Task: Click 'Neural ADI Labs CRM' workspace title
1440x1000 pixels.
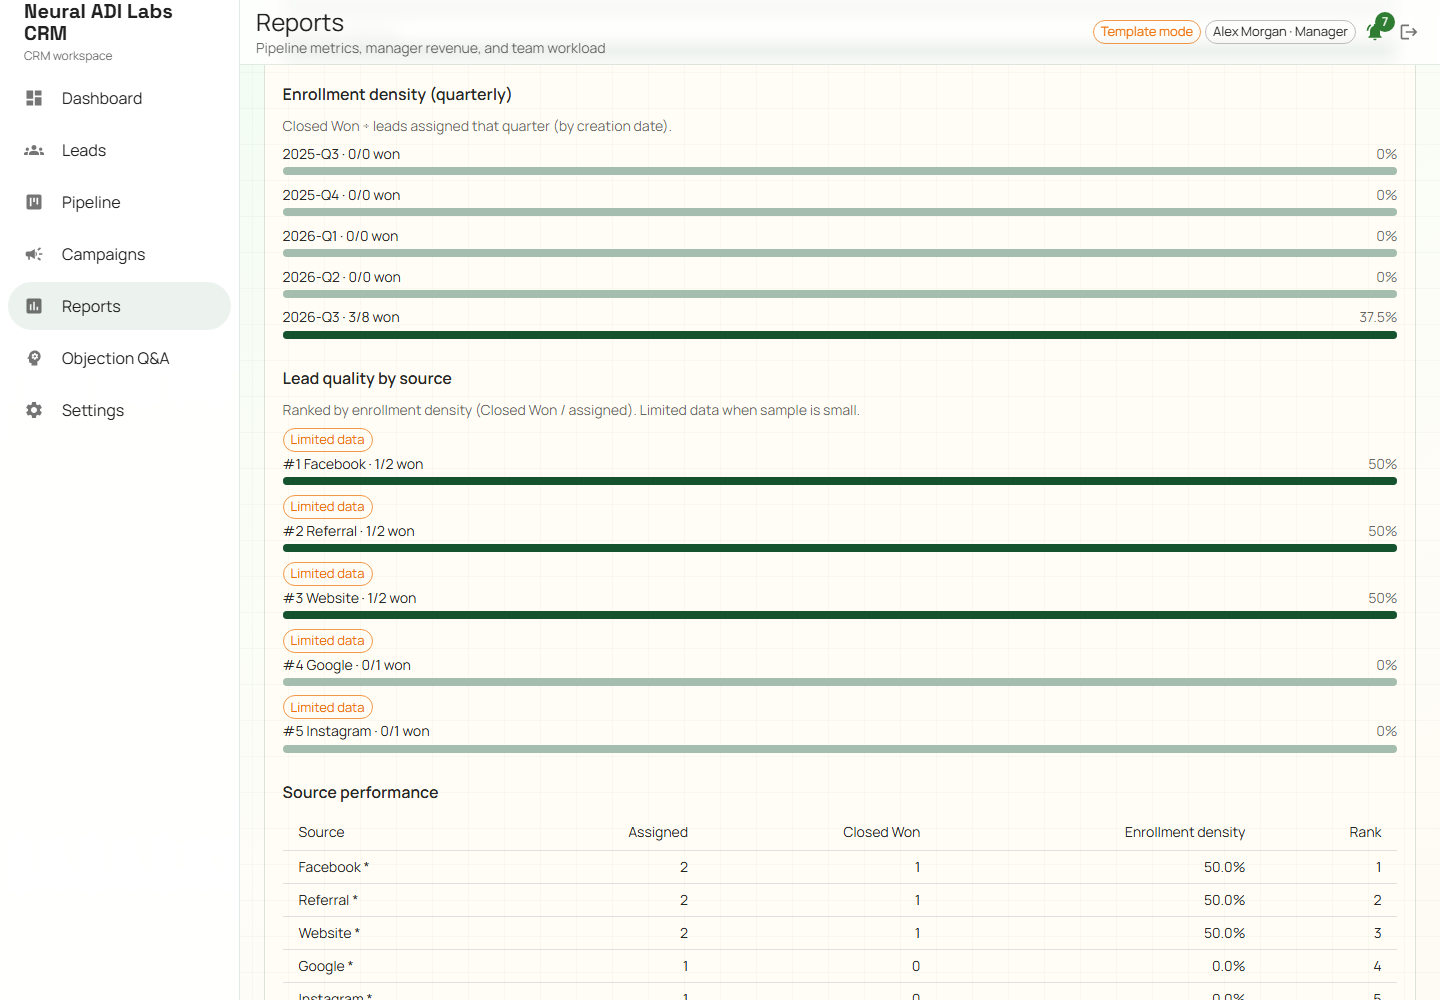Action: pos(98,22)
